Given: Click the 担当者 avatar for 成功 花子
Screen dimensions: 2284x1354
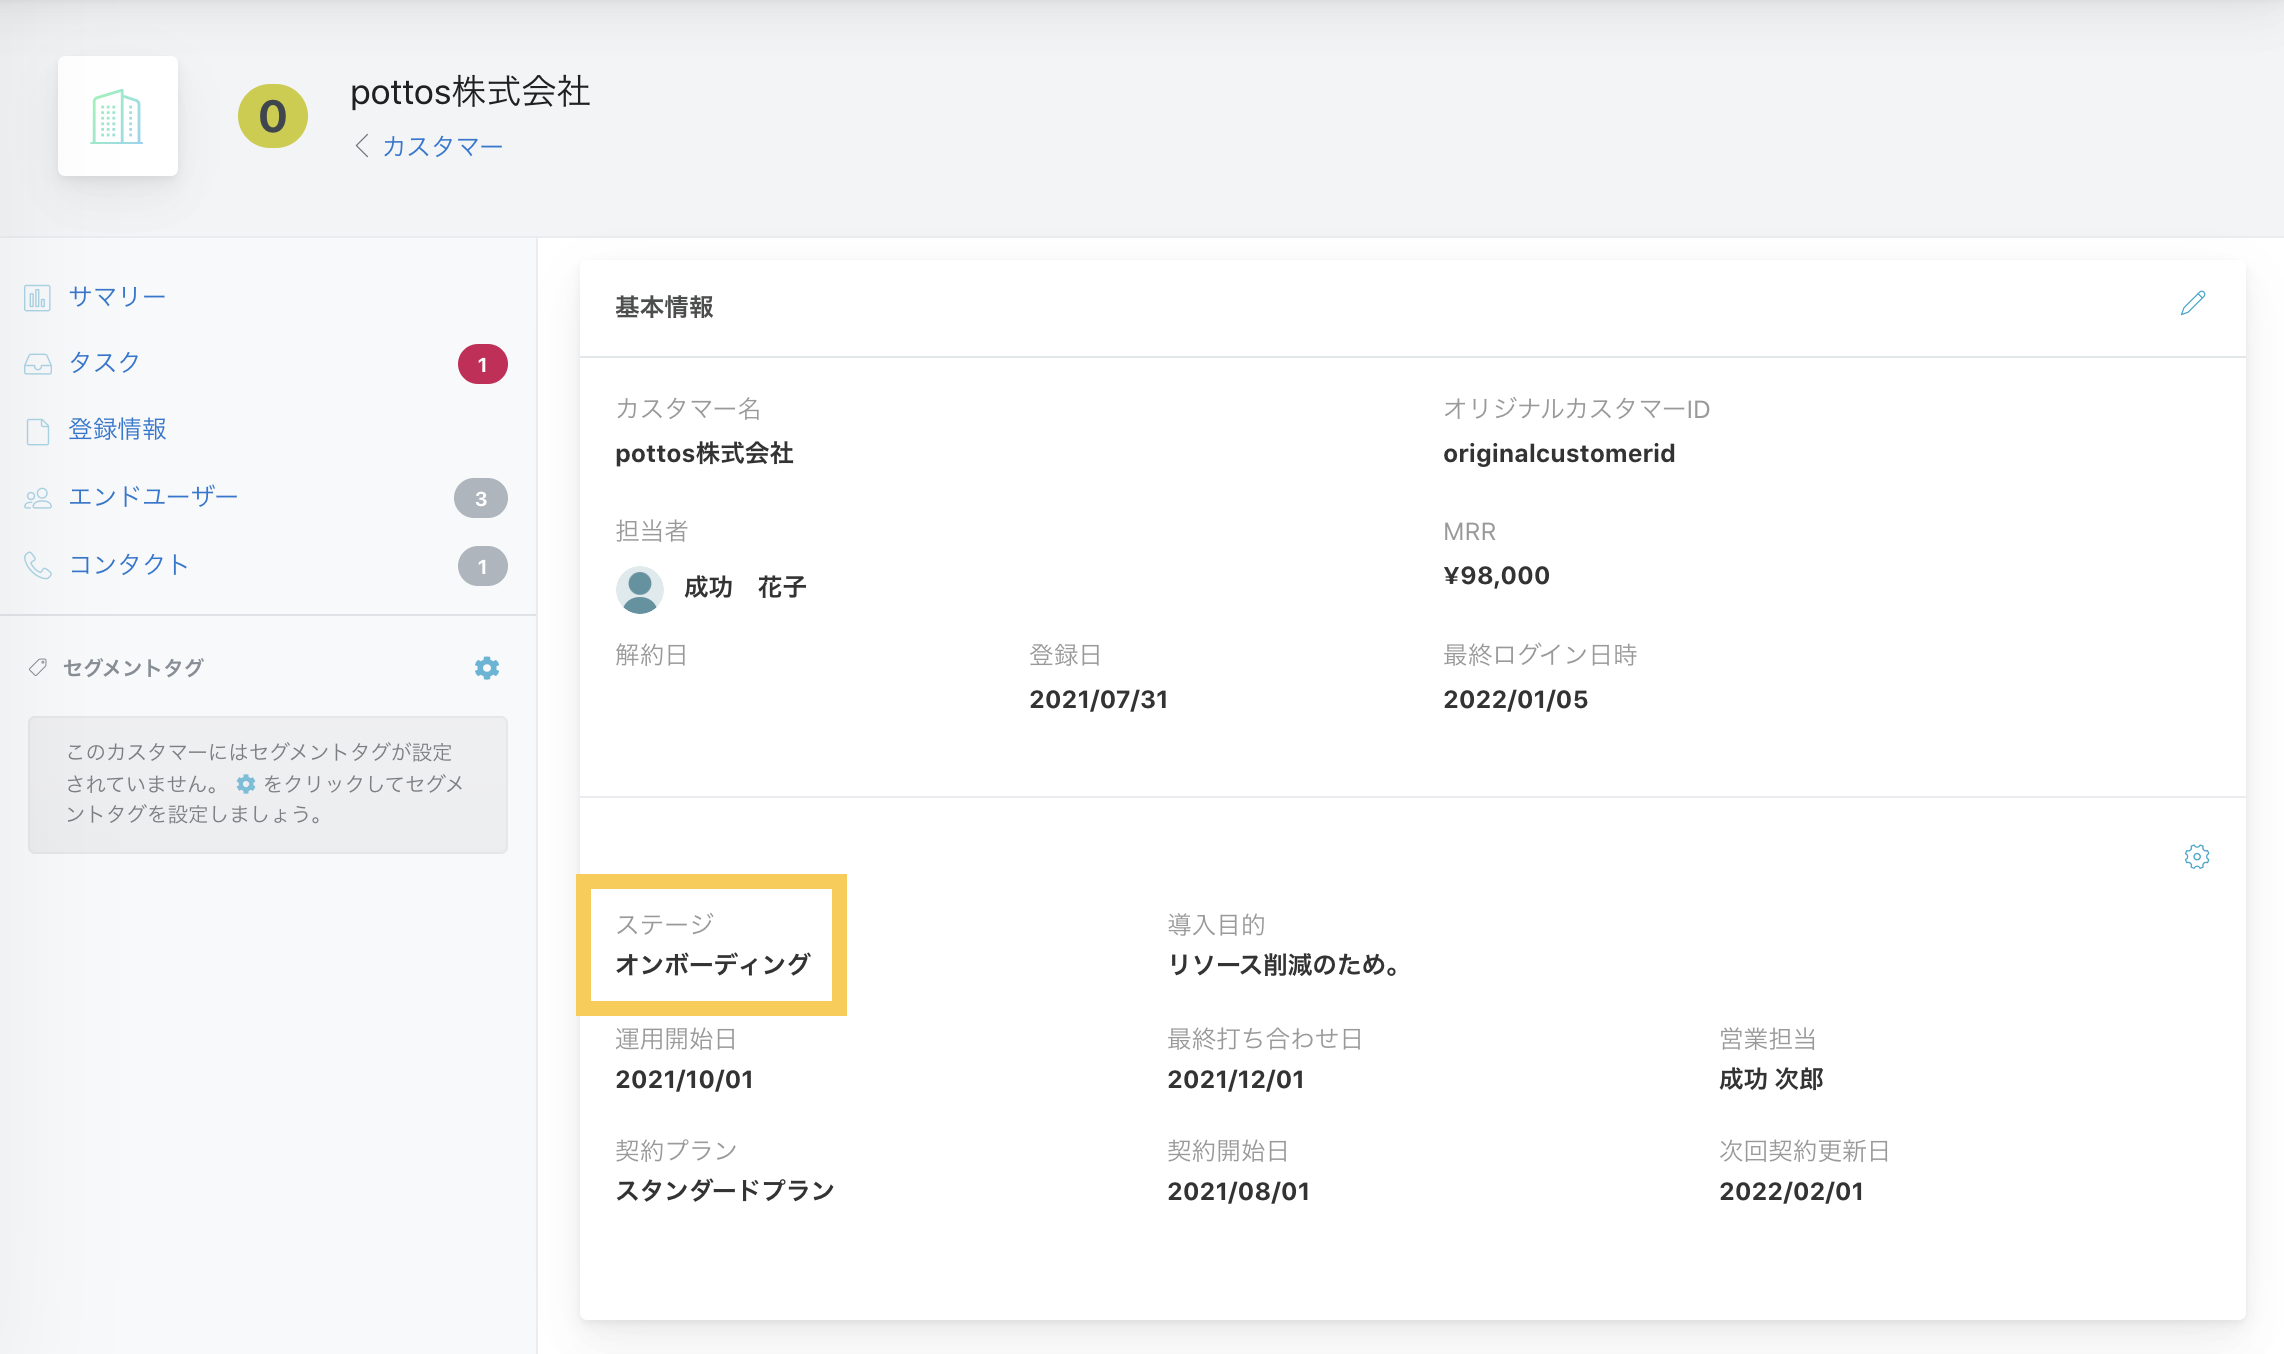Looking at the screenshot, I should (640, 588).
